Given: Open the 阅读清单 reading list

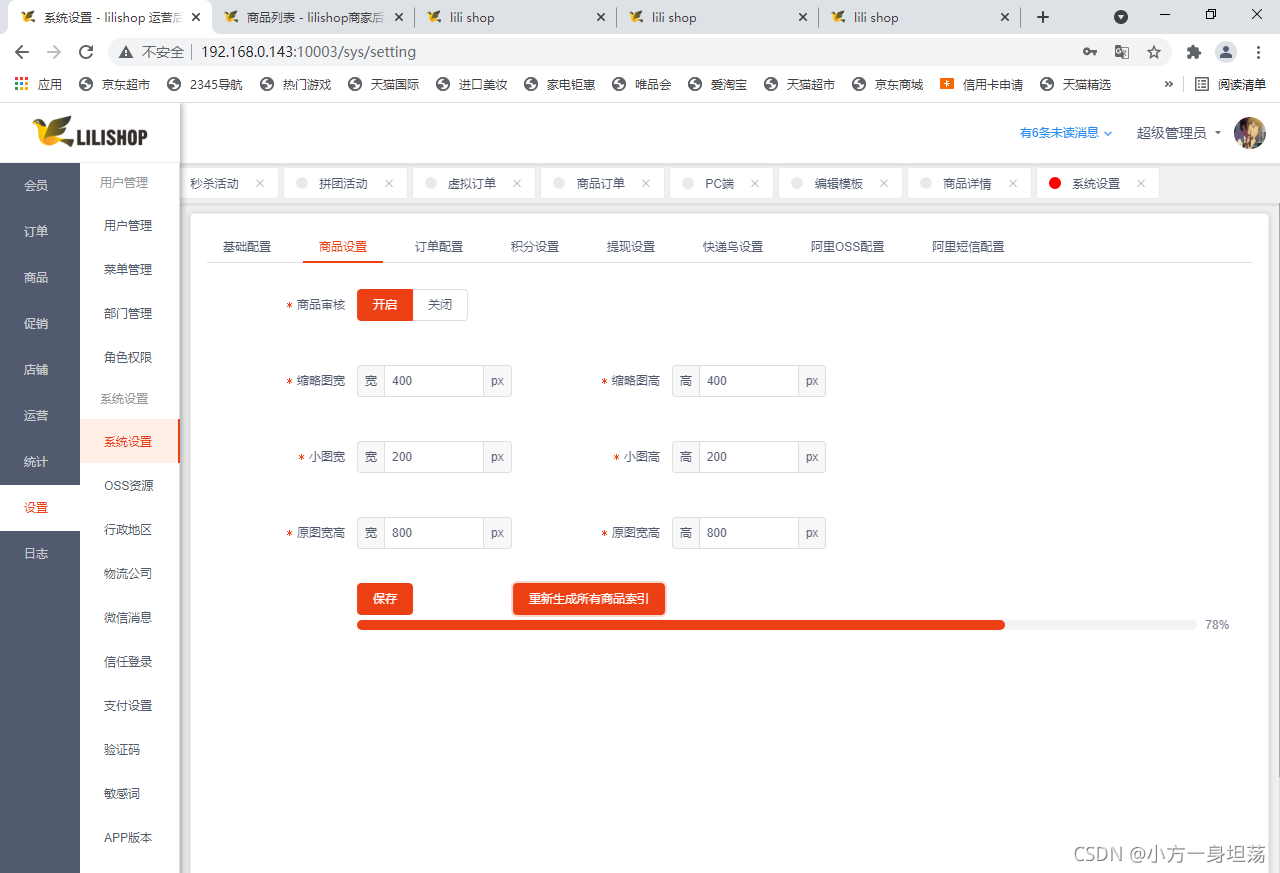Looking at the screenshot, I should [x=1231, y=84].
